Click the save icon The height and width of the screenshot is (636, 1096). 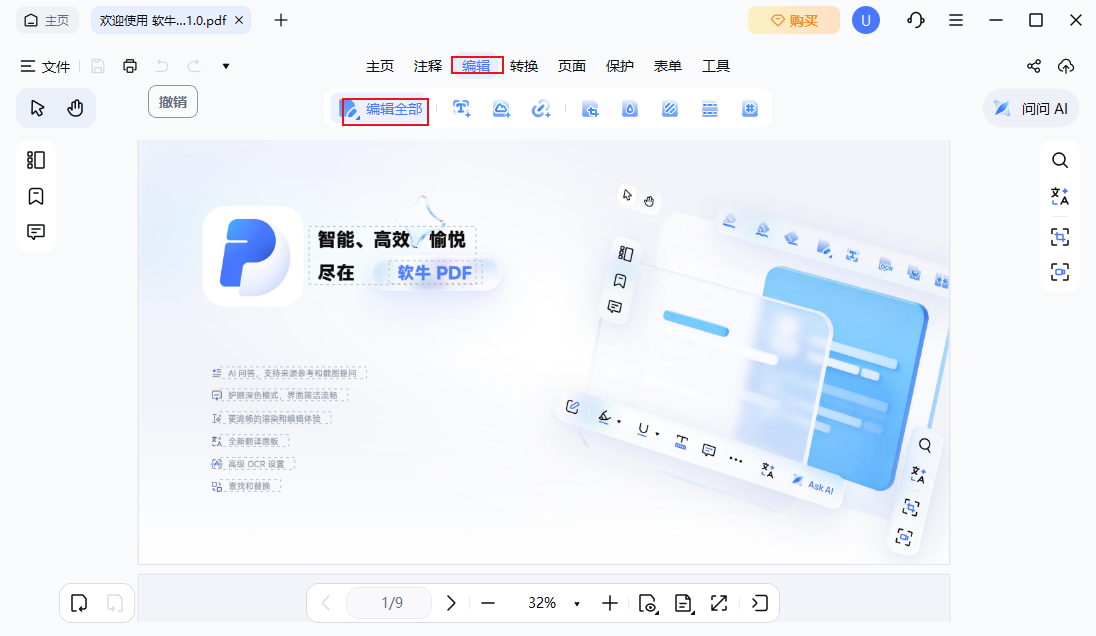[98, 66]
